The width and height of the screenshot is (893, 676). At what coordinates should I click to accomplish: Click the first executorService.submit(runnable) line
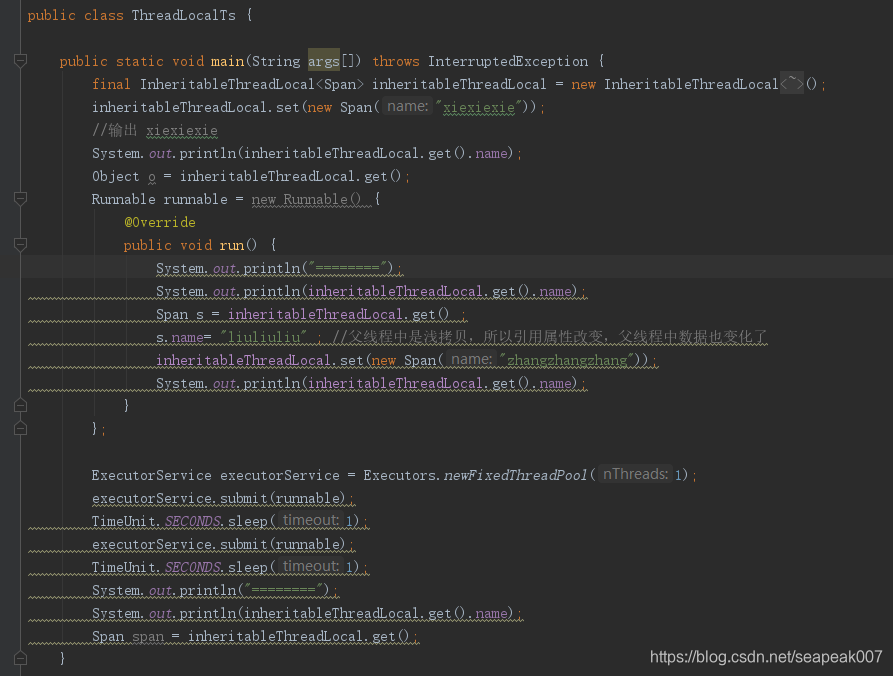(x=223, y=498)
